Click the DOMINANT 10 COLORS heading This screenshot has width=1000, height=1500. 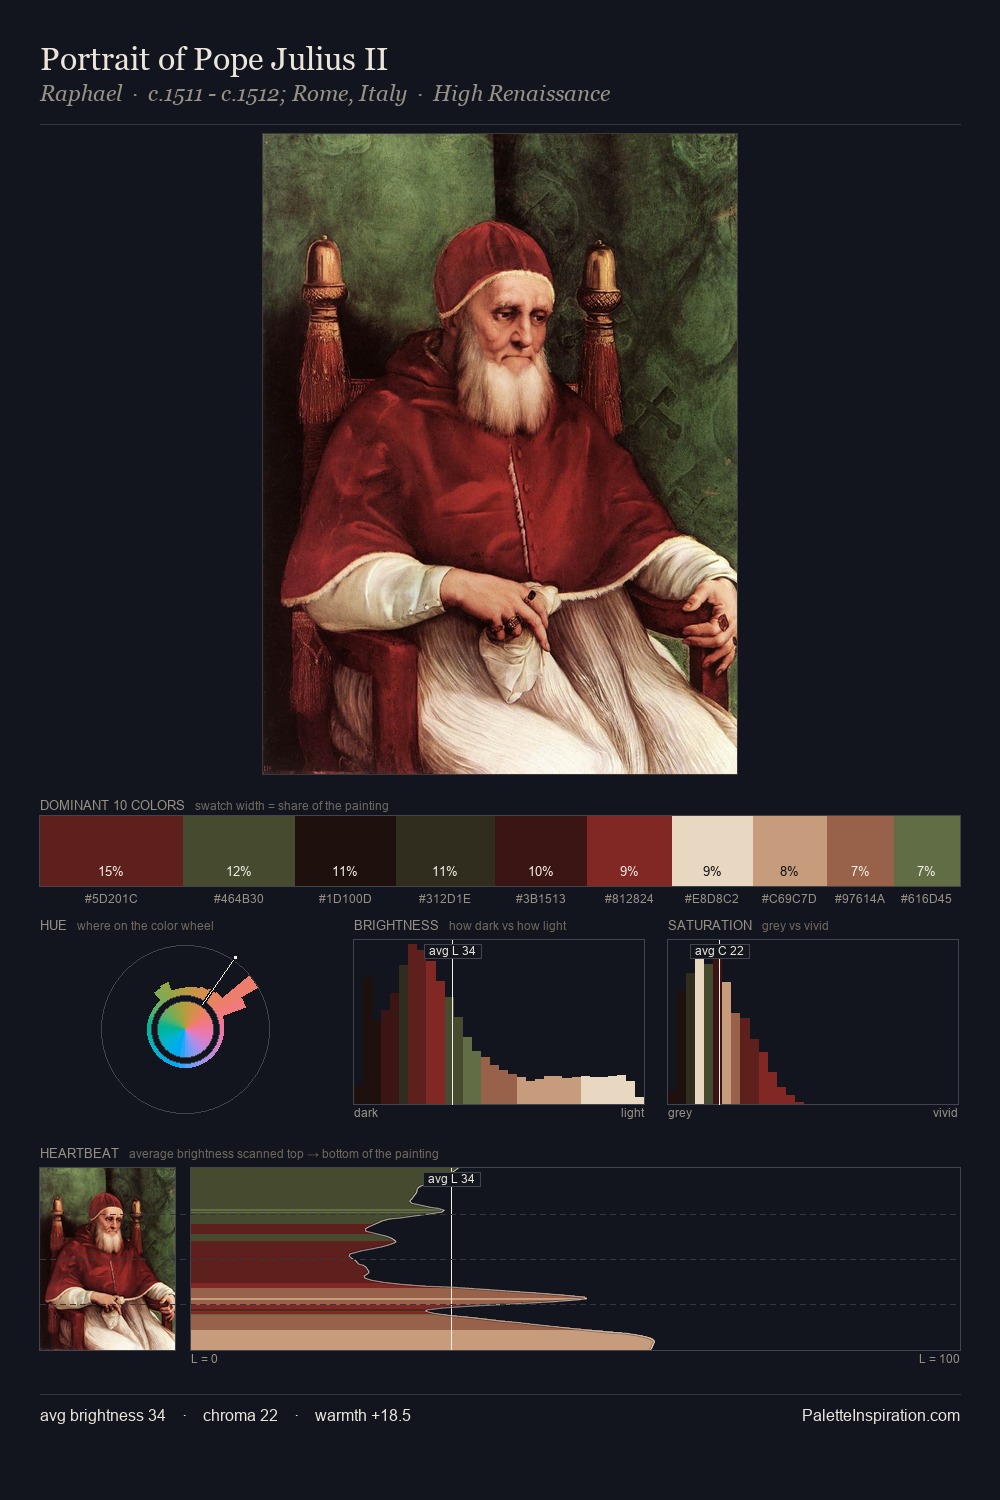coord(112,805)
